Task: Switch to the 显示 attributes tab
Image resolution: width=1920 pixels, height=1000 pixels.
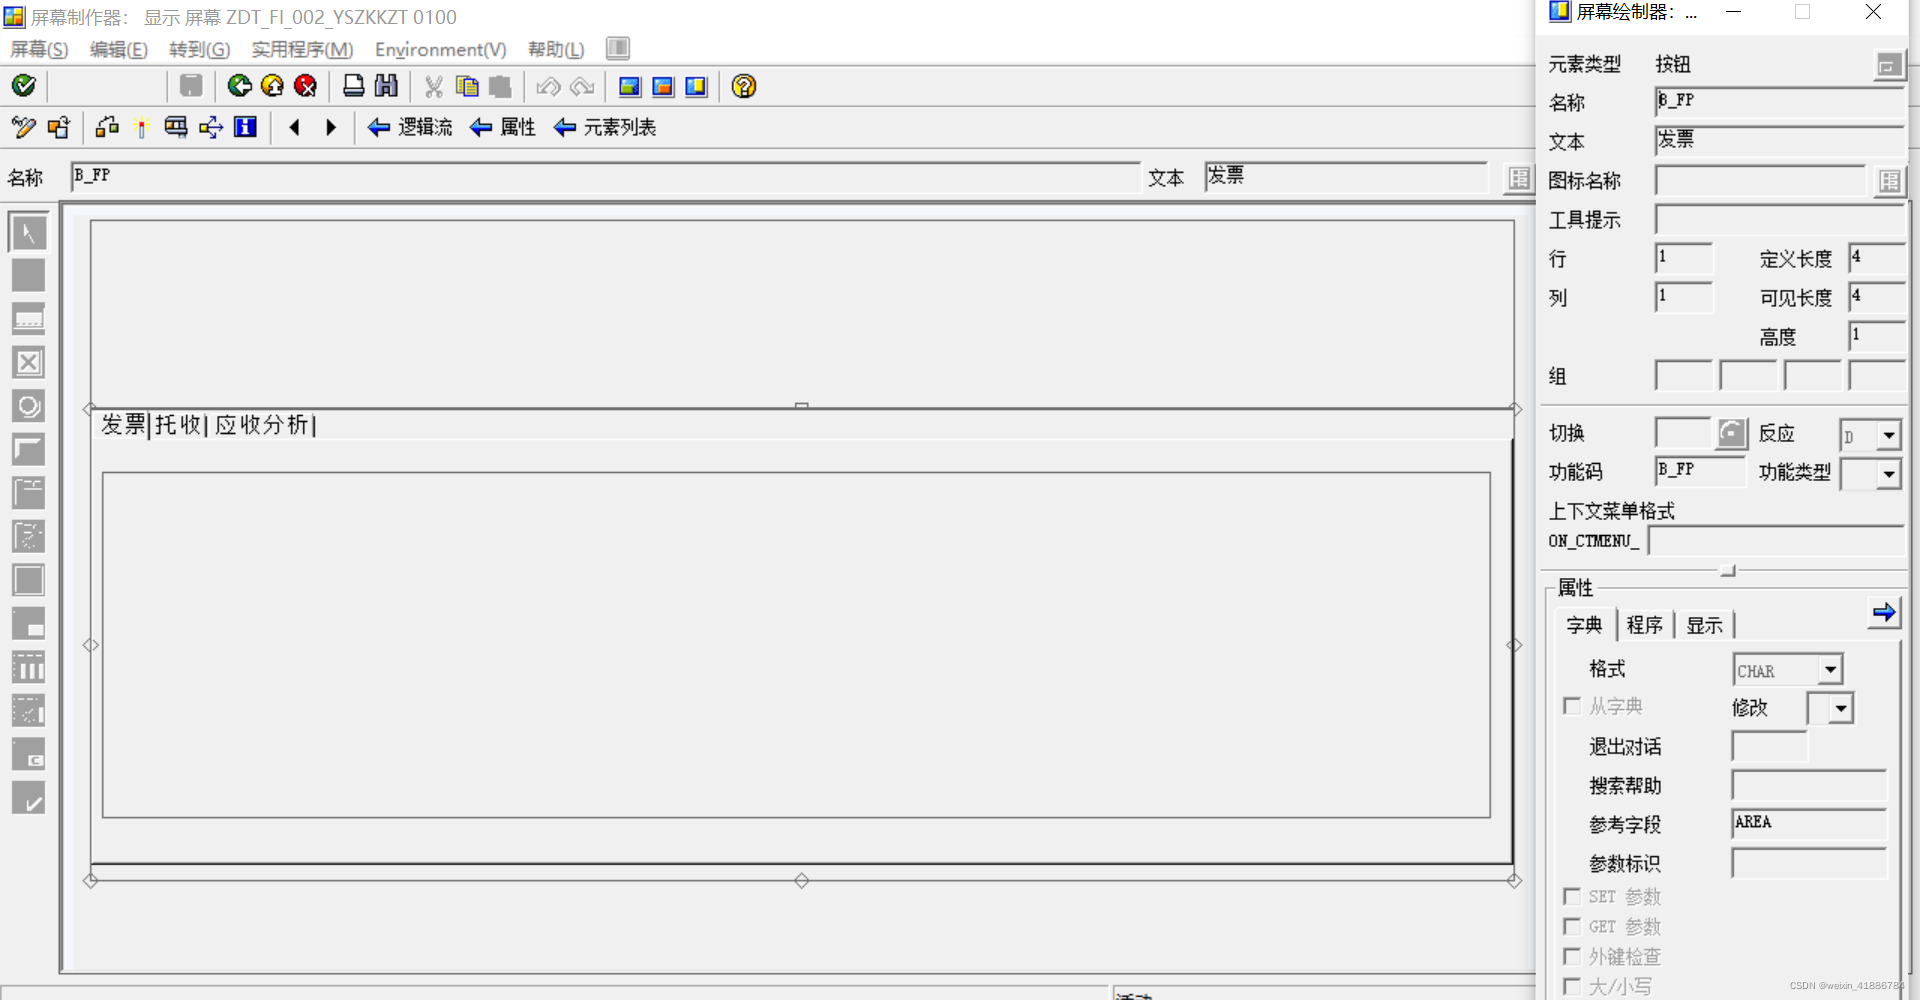Action: coord(1704,625)
